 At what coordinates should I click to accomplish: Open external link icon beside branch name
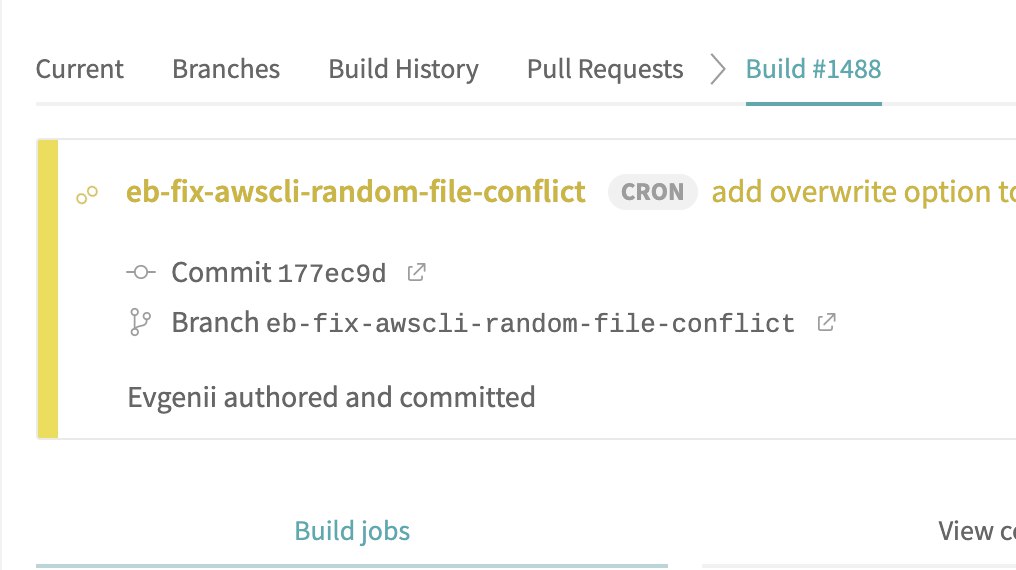coord(826,323)
